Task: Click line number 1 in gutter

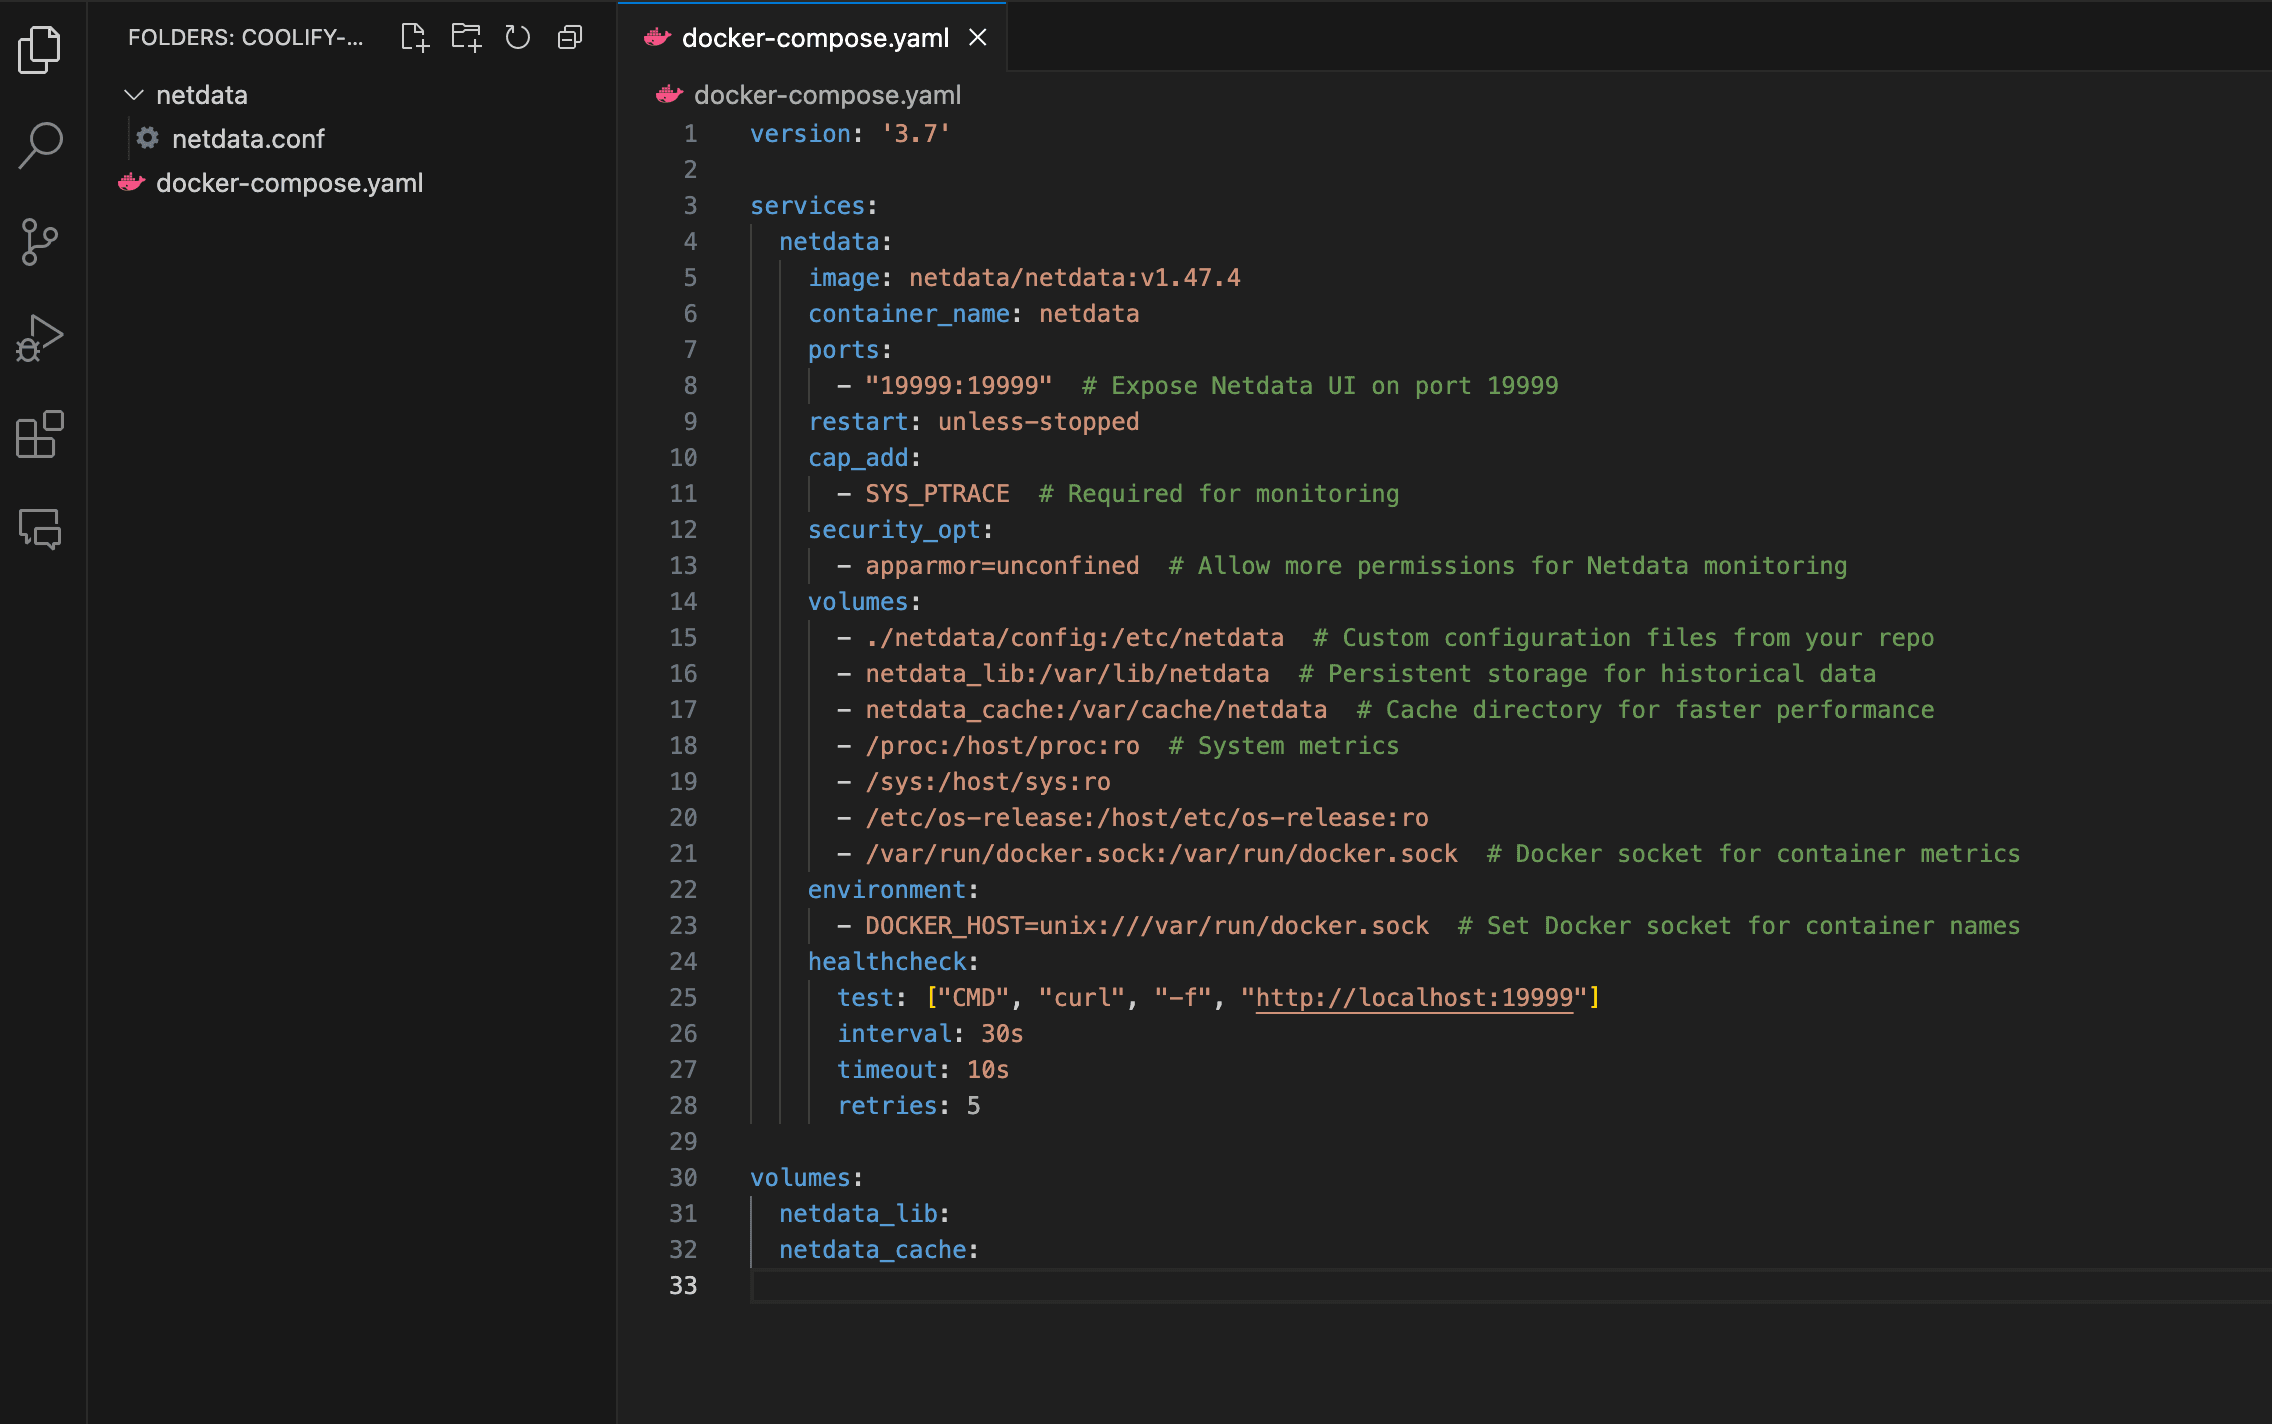Action: tap(690, 133)
